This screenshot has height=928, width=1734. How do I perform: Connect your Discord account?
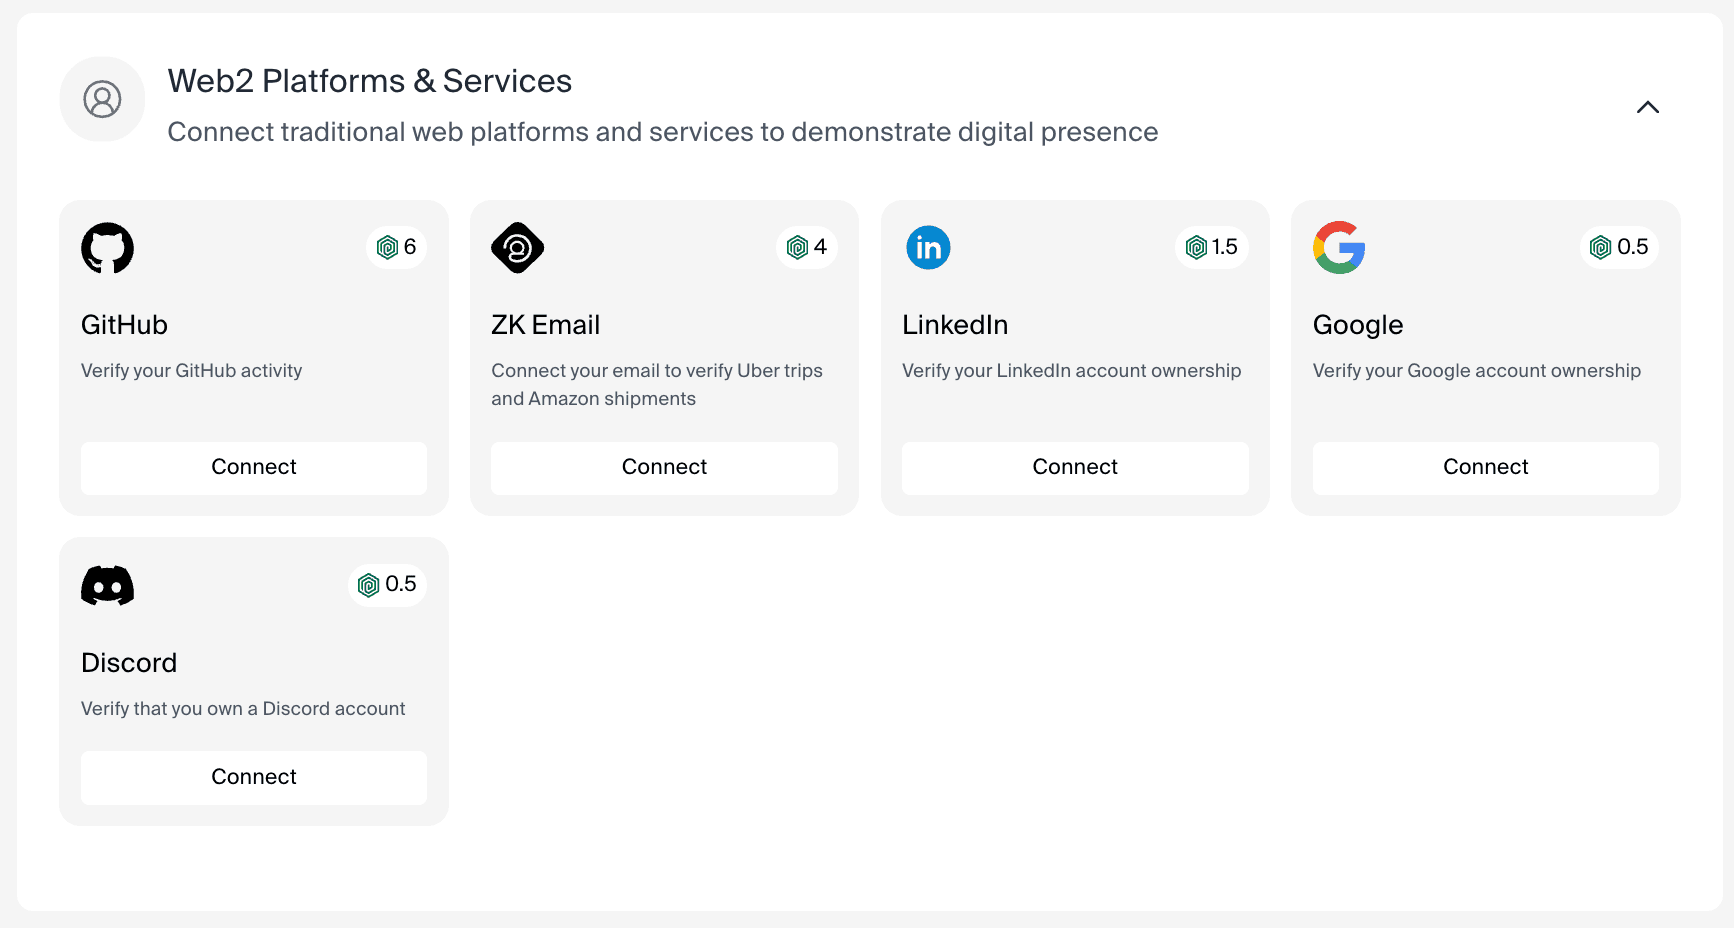pos(254,777)
